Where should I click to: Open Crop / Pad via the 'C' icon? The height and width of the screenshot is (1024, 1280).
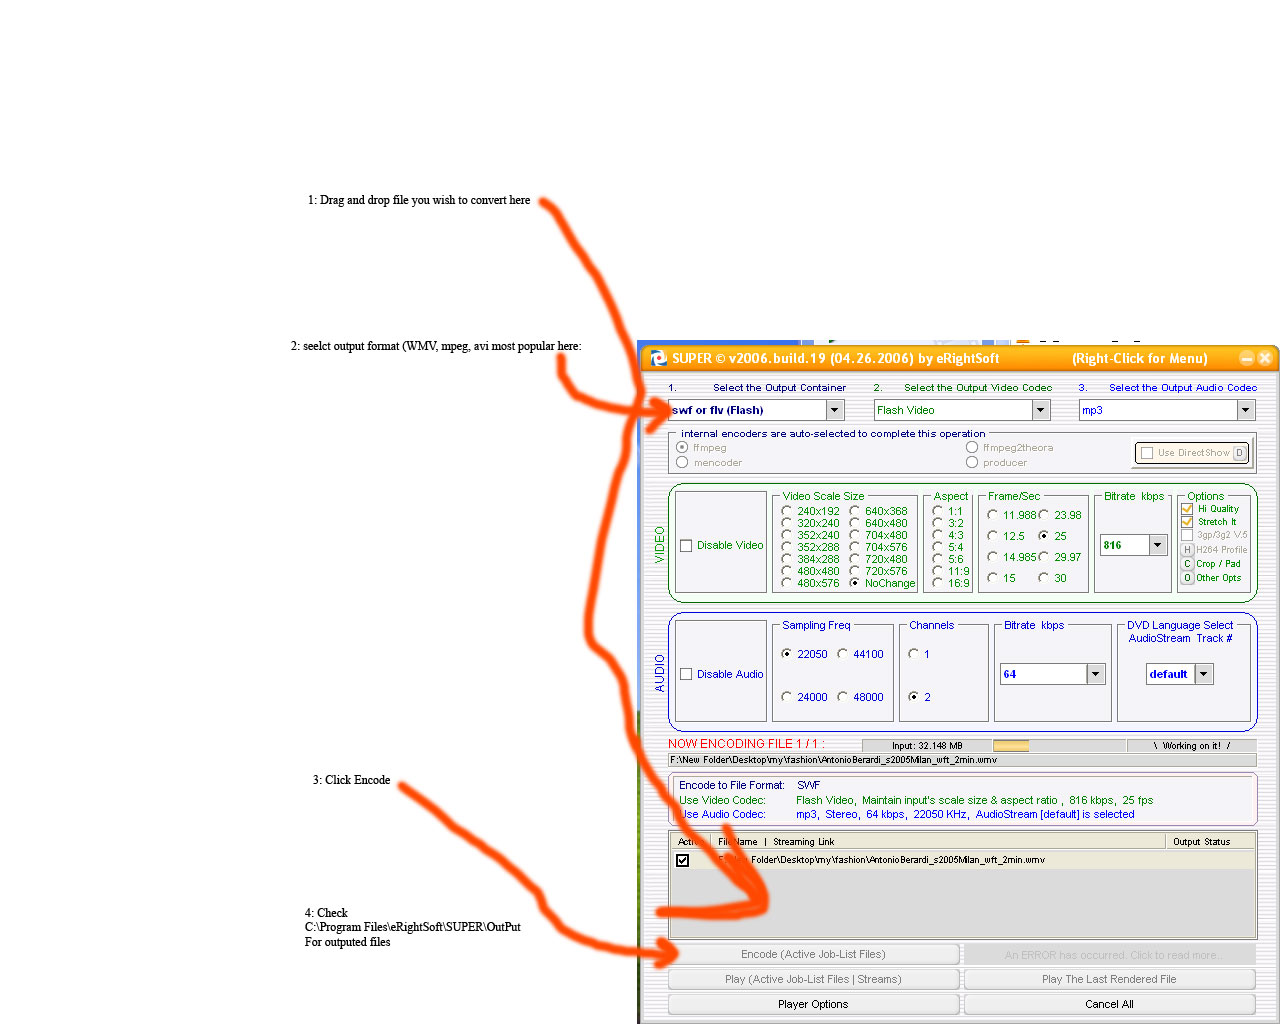tap(1187, 564)
